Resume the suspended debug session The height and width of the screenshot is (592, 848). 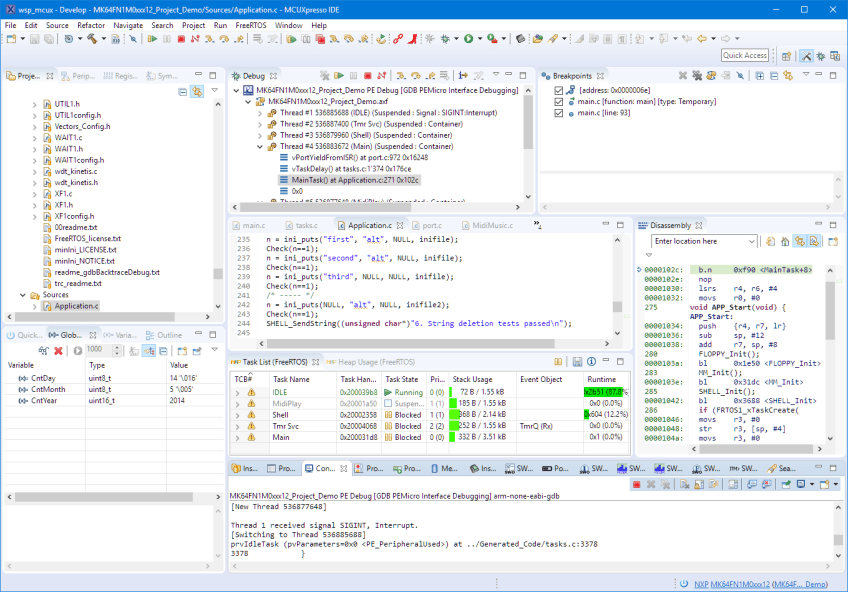pos(339,76)
